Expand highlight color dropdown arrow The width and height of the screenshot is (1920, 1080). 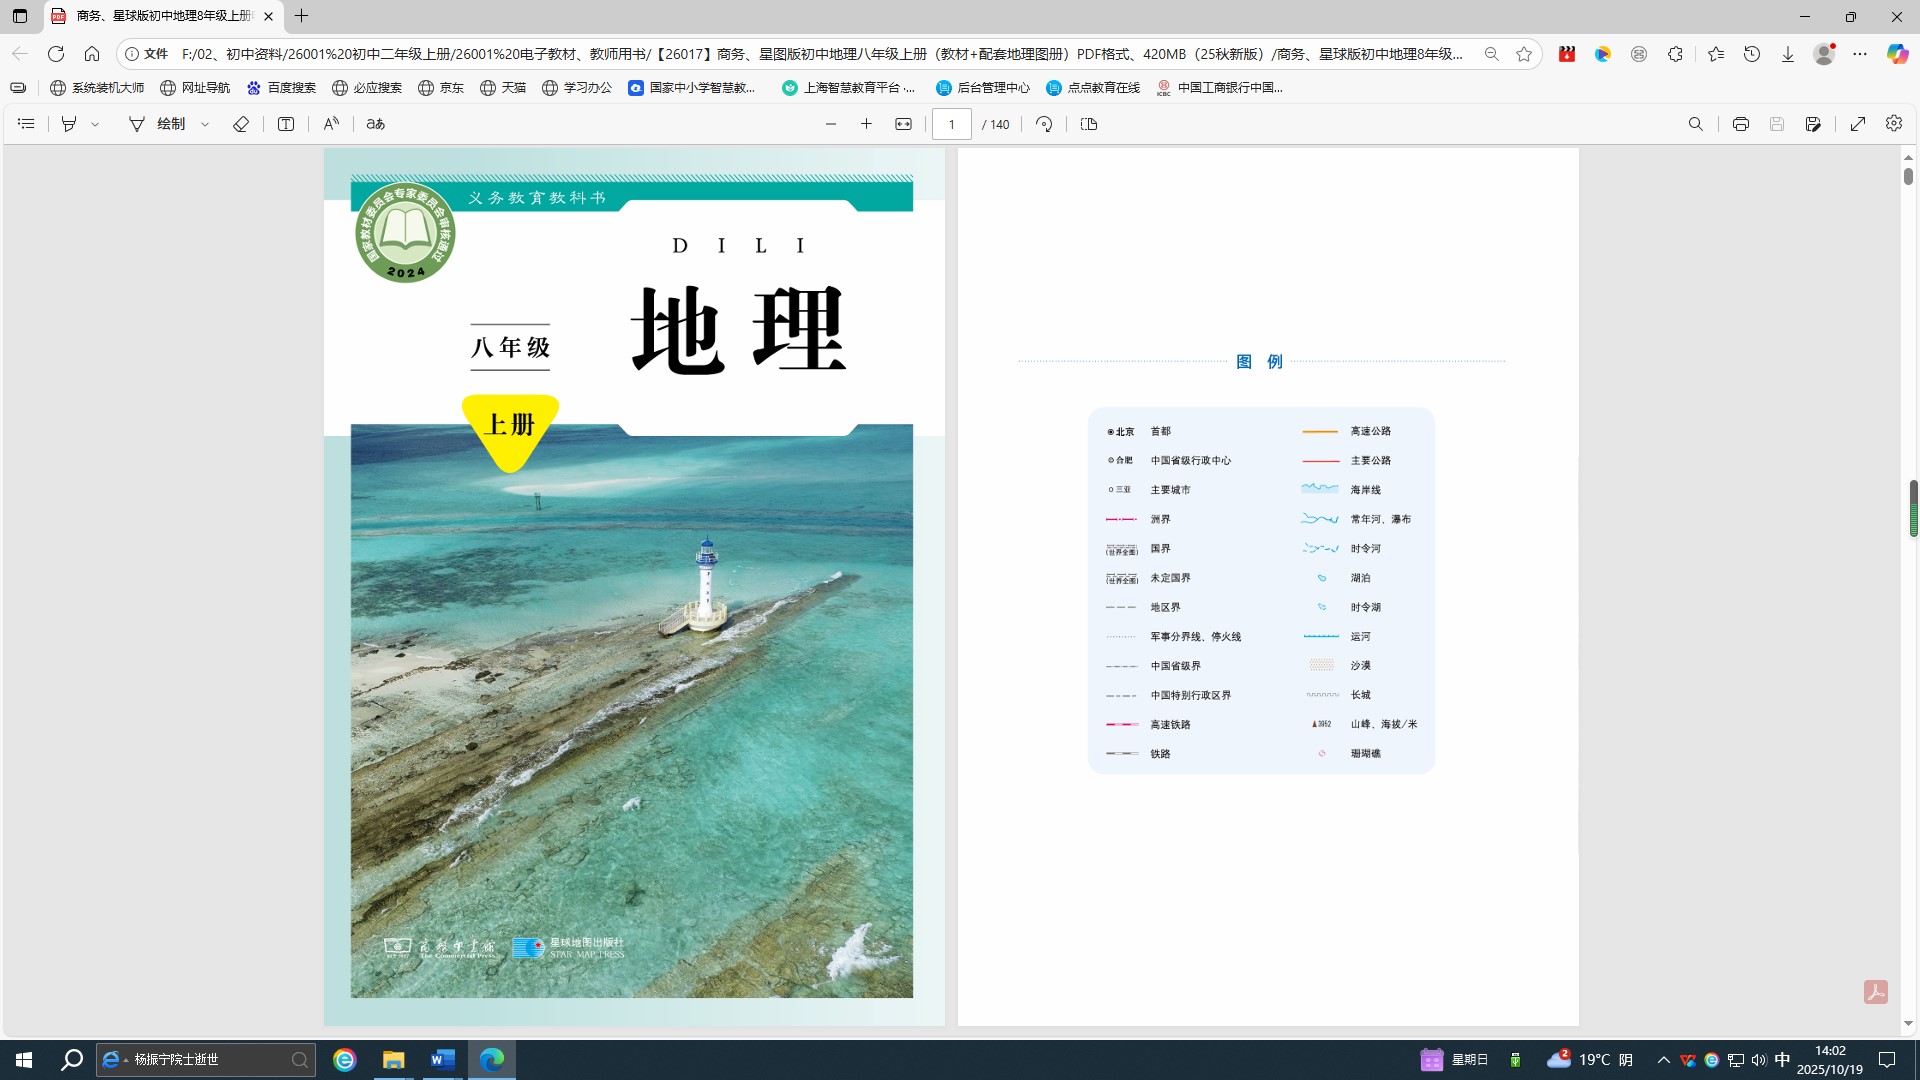tap(95, 124)
